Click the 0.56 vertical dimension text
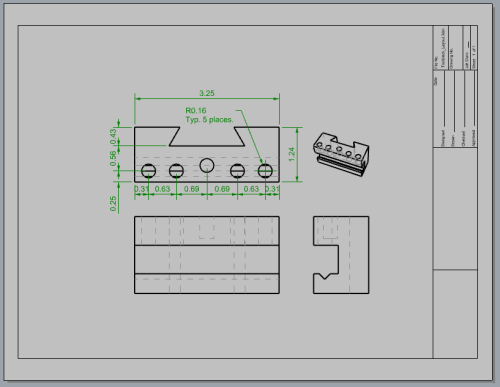 pyautogui.click(x=113, y=158)
